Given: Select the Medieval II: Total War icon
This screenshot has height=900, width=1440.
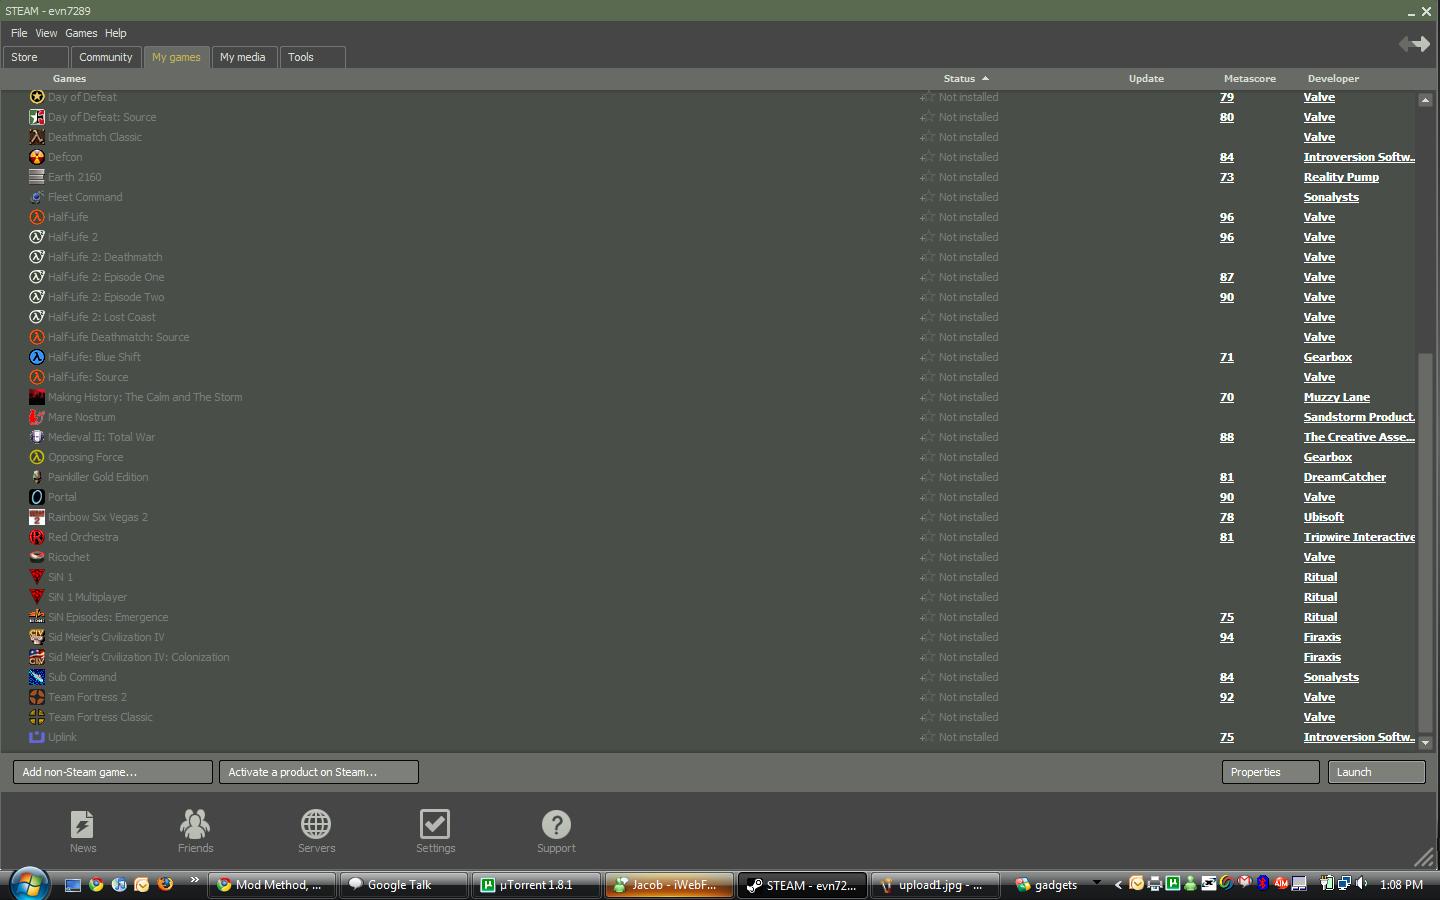Looking at the screenshot, I should click(37, 437).
